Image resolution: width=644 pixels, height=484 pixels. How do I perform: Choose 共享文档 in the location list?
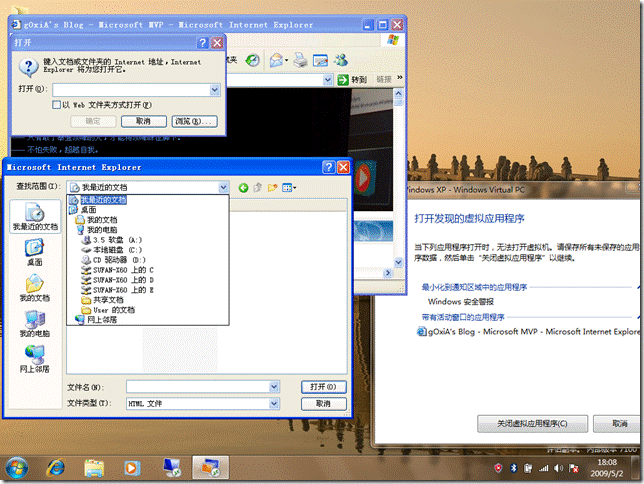(108, 300)
